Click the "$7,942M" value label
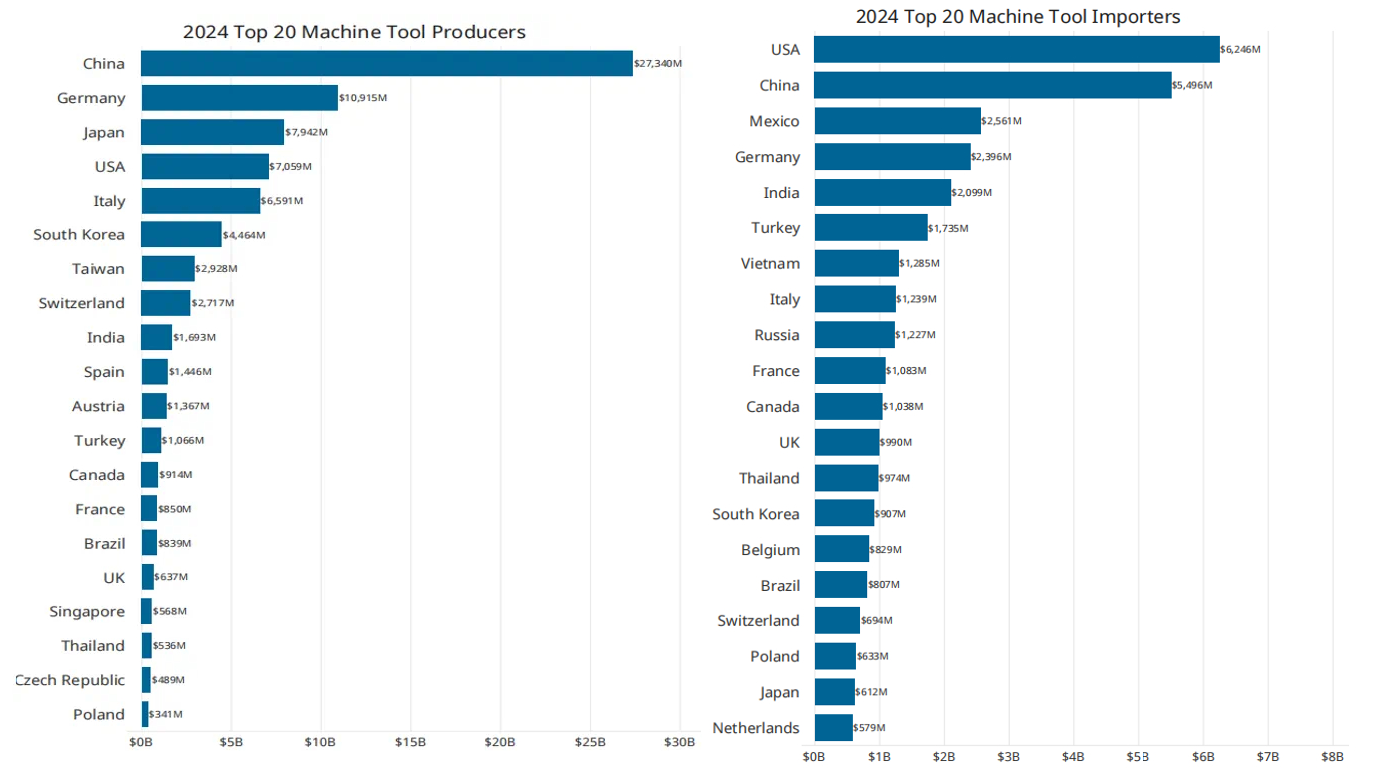The width and height of the screenshot is (1377, 771). point(306,132)
